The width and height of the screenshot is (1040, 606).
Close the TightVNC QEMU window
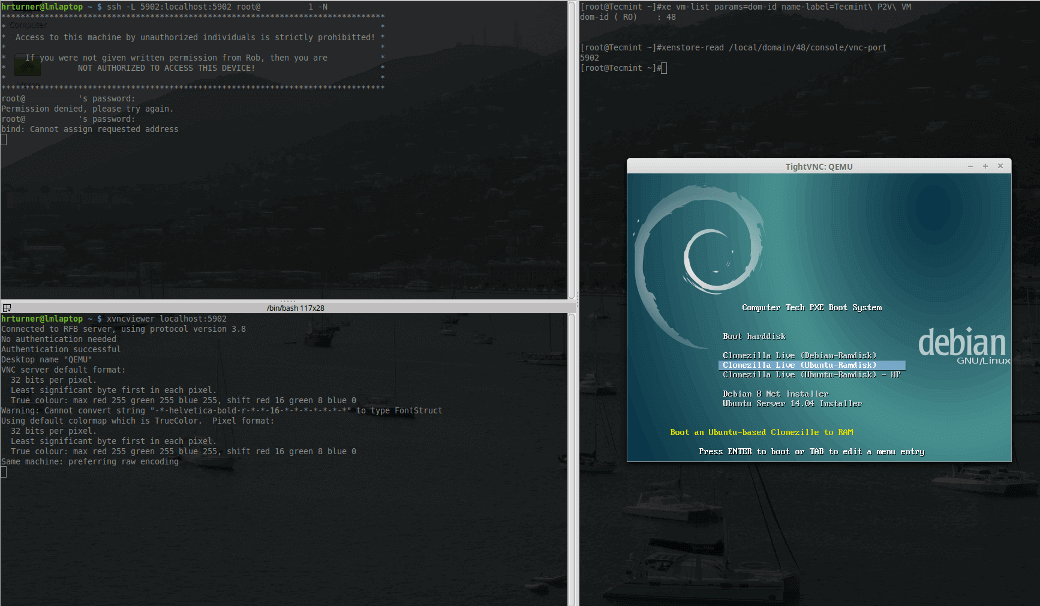pyautogui.click(x=1000, y=166)
